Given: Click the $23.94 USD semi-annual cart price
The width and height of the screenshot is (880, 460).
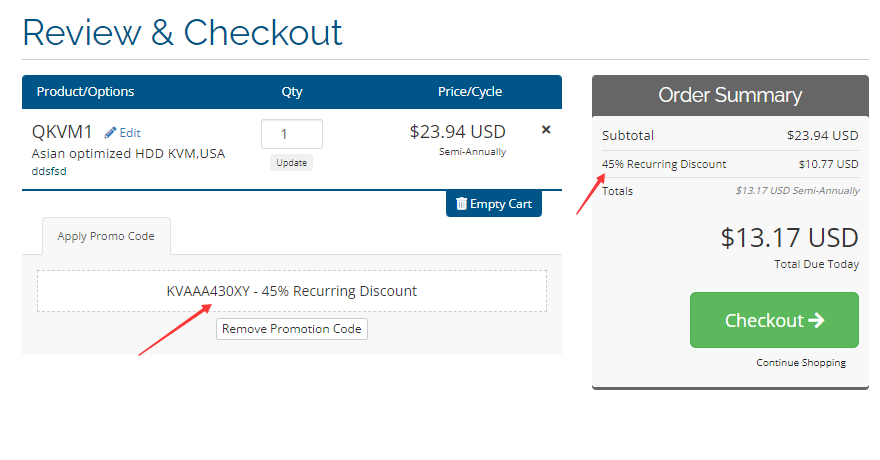Looking at the screenshot, I should coord(457,132).
